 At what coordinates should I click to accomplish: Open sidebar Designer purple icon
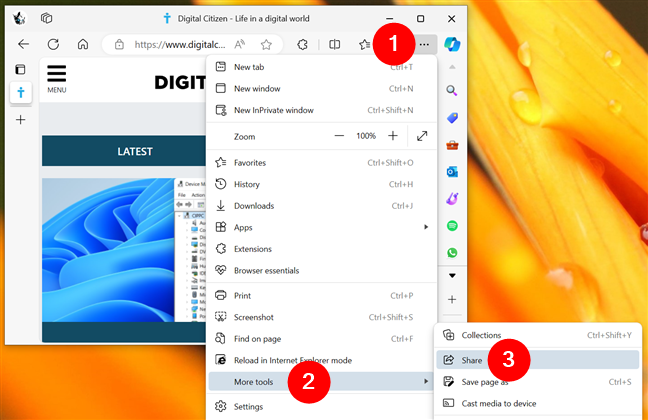(x=452, y=199)
